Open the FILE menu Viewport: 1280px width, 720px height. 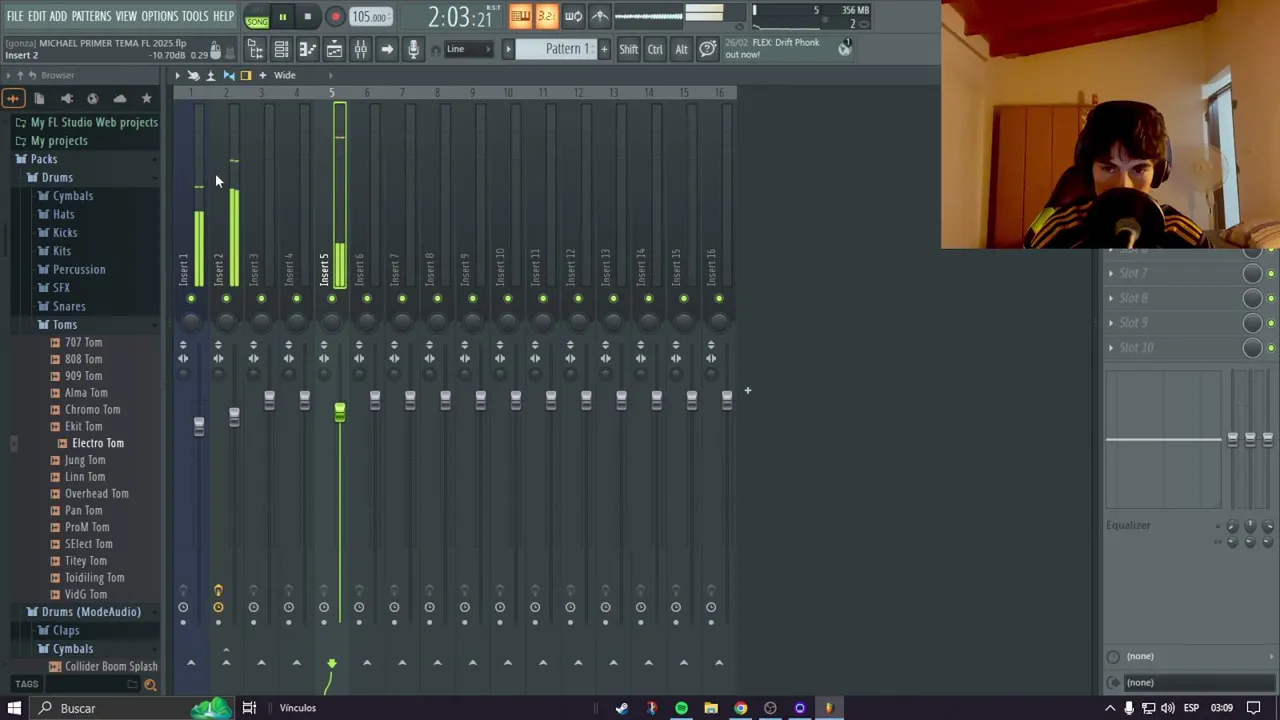coord(15,17)
